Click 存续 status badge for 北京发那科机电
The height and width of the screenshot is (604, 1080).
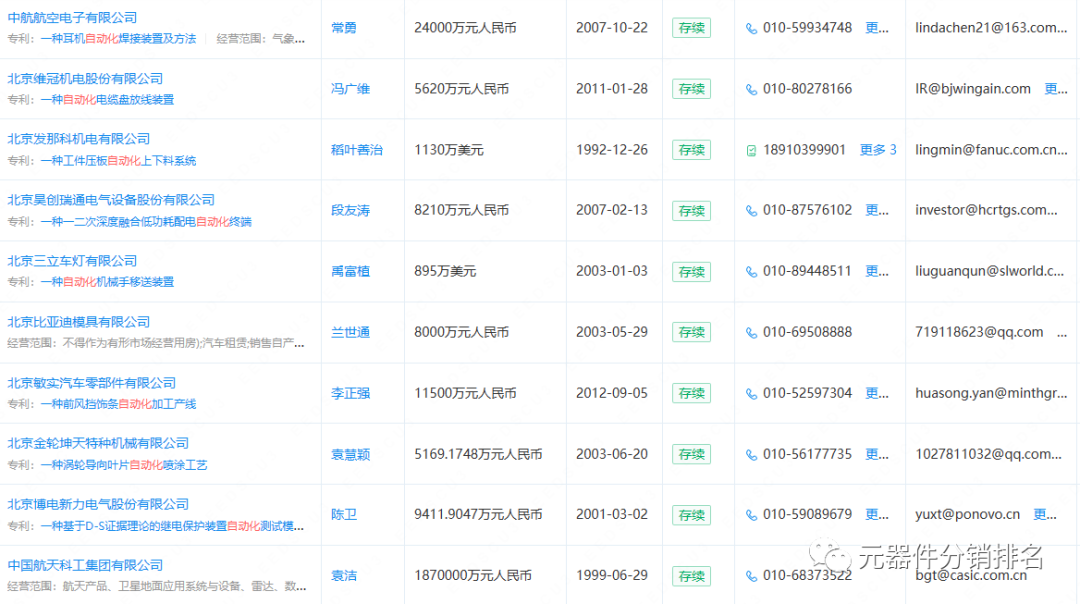(692, 150)
